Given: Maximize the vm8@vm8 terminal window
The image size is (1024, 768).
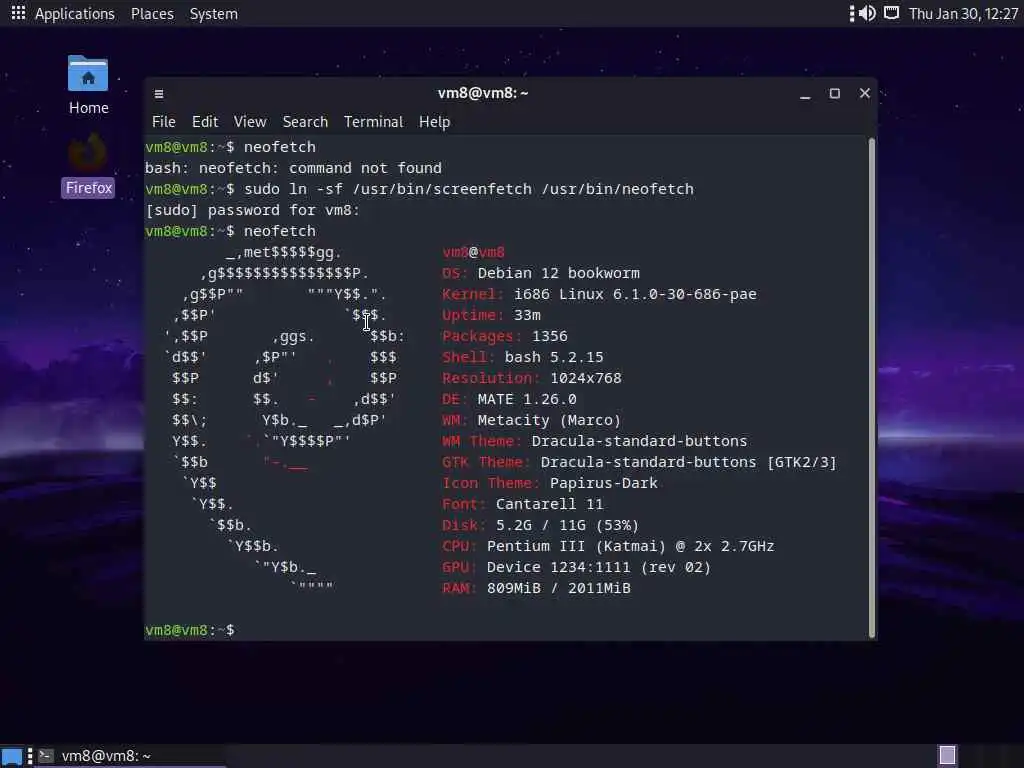Looking at the screenshot, I should coord(835,93).
